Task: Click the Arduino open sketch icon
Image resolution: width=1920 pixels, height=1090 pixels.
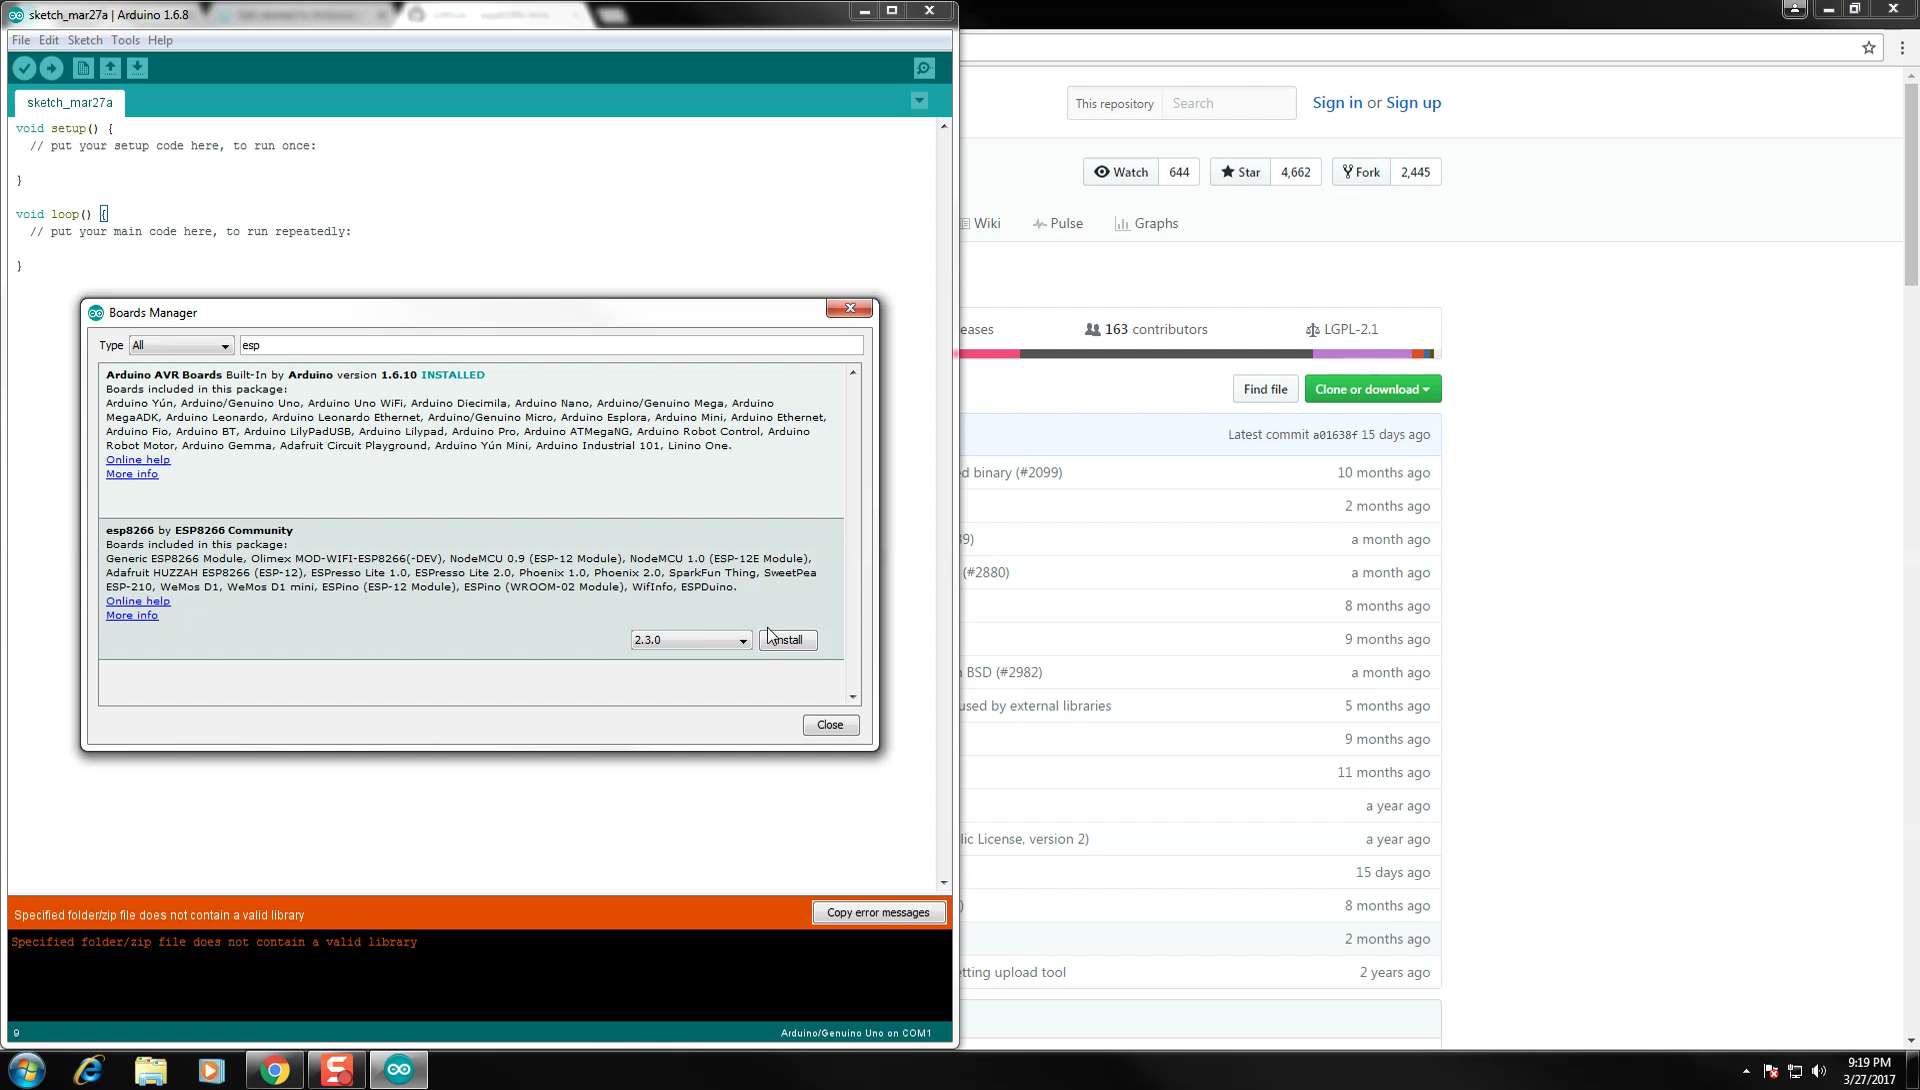Action: click(111, 67)
